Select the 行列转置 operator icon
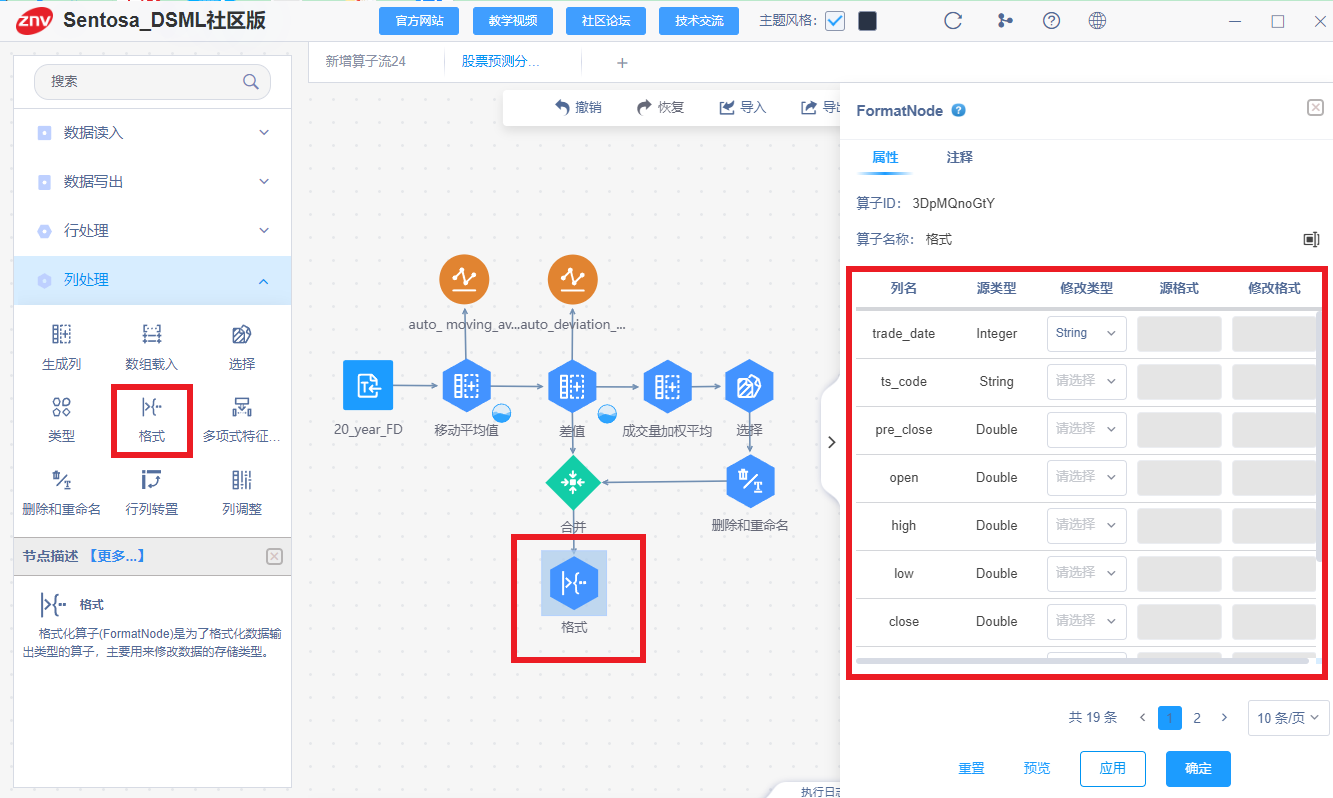This screenshot has width=1333, height=798. (152, 478)
